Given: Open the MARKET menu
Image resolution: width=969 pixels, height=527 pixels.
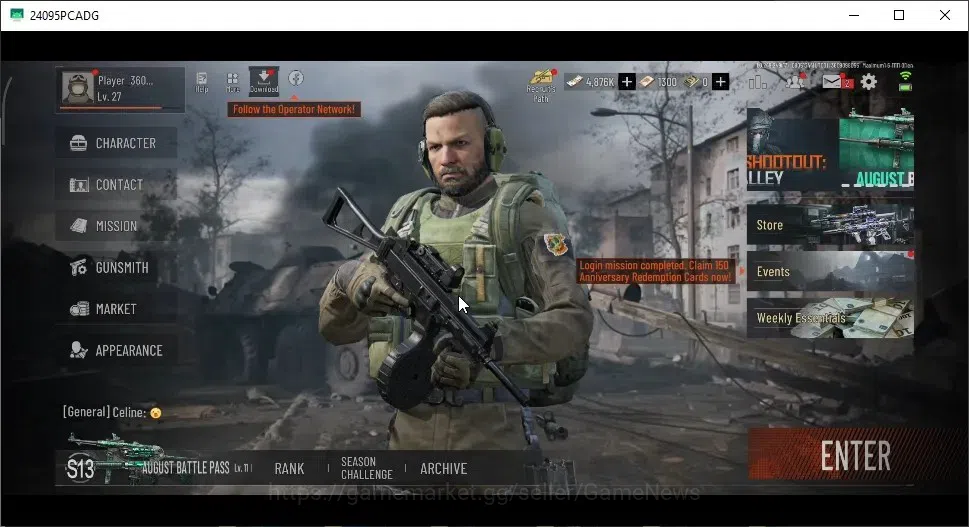Looking at the screenshot, I should [x=116, y=309].
